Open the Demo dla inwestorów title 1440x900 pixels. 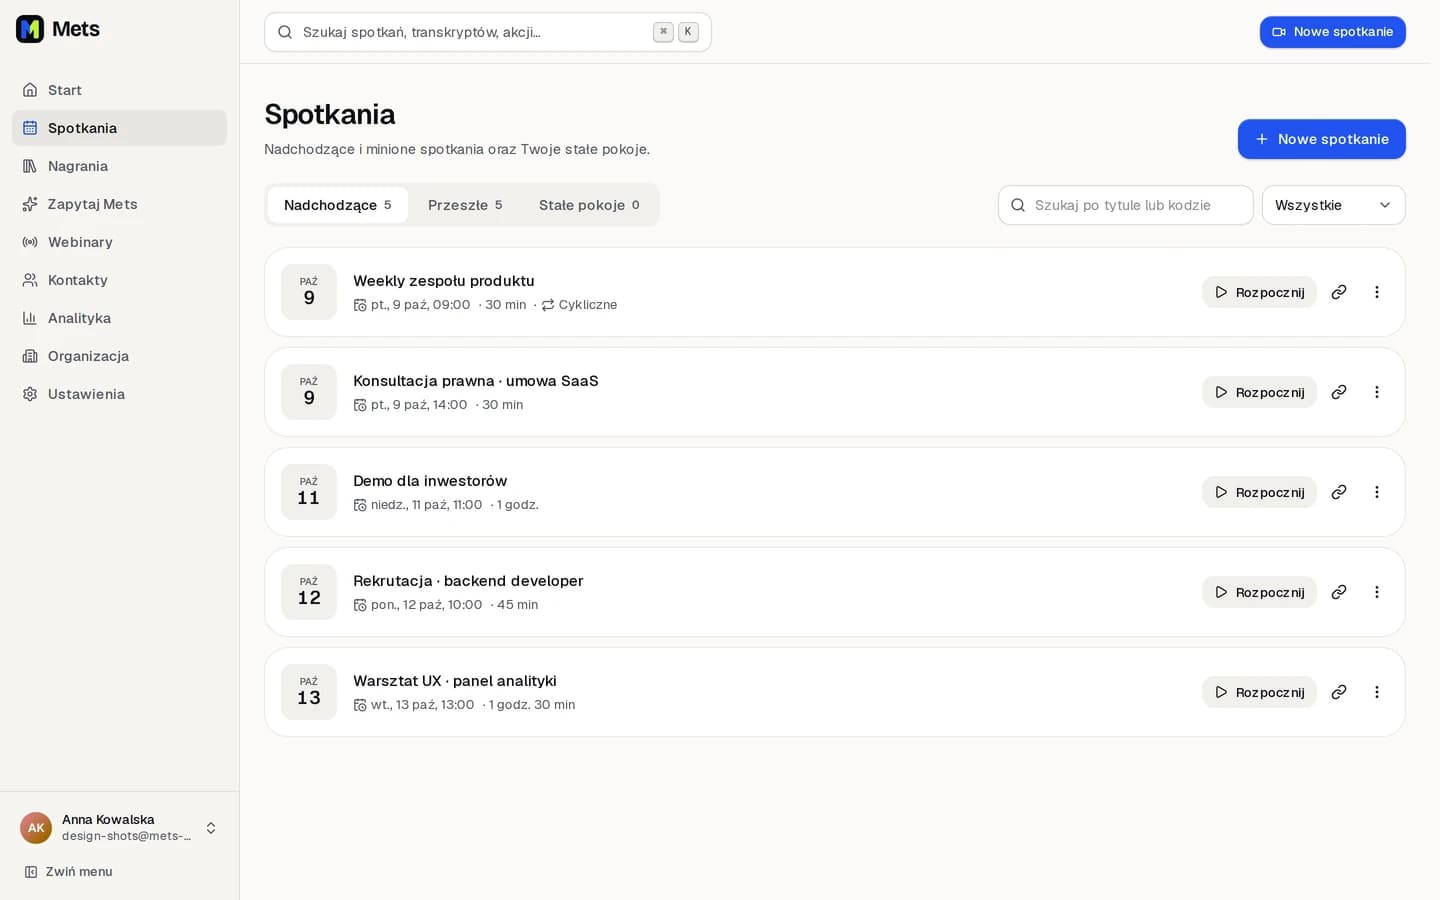[430, 481]
